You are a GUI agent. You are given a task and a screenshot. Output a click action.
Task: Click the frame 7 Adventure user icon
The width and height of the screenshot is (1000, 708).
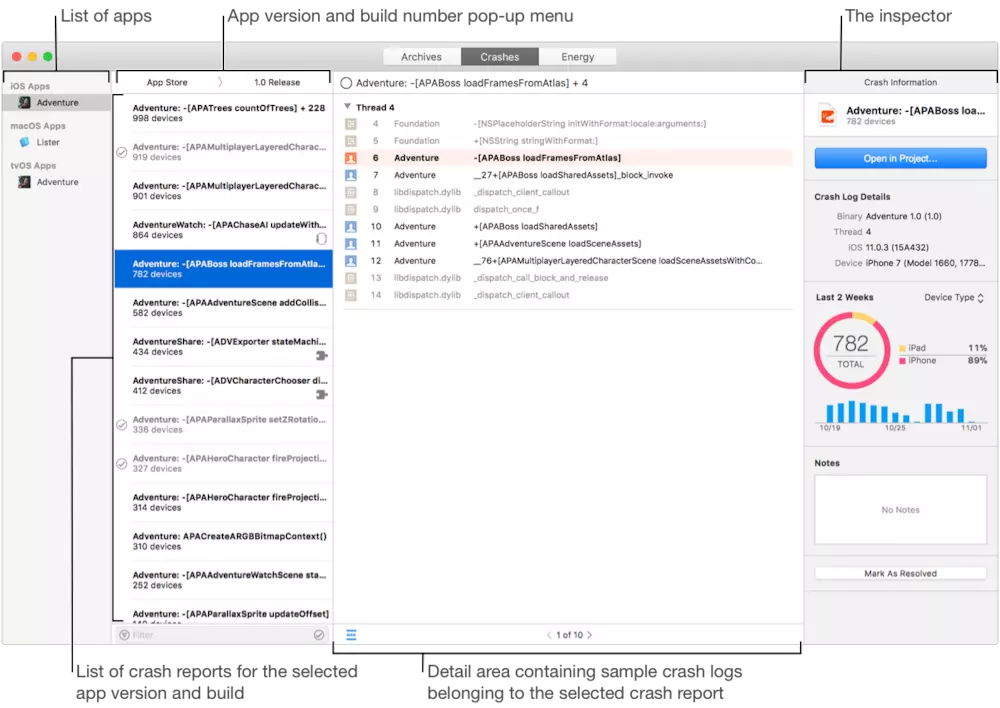[351, 175]
